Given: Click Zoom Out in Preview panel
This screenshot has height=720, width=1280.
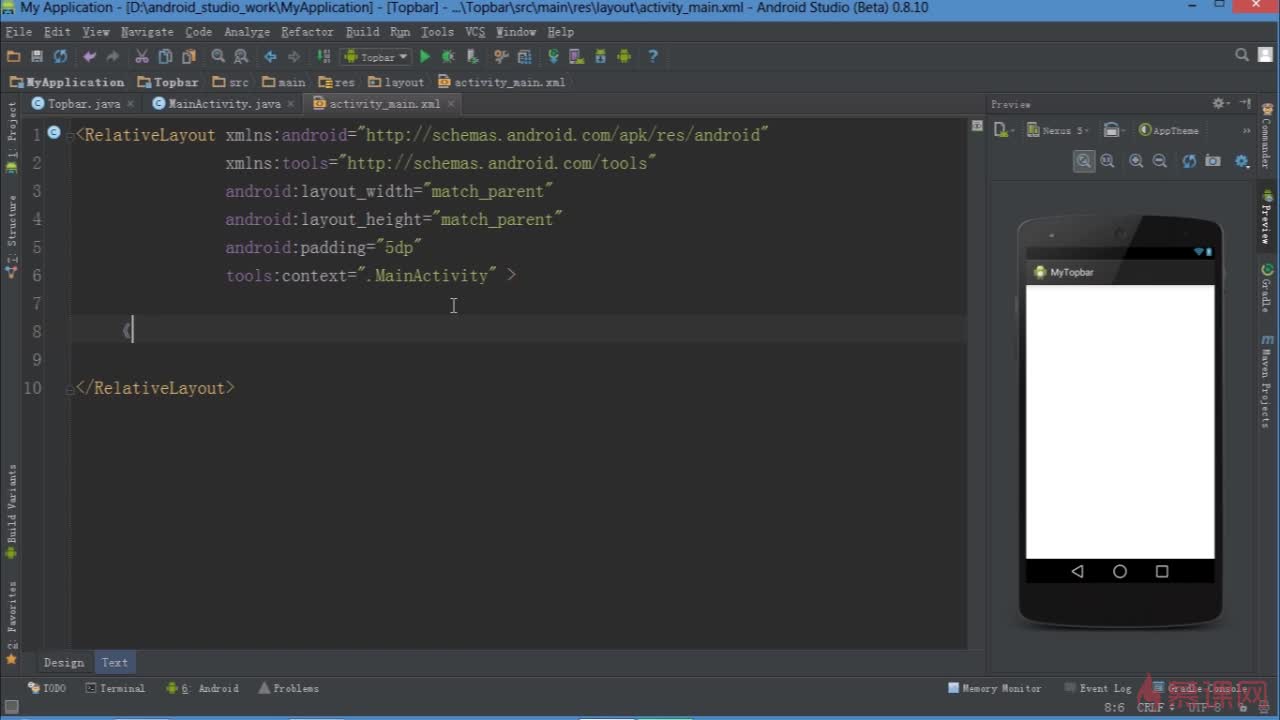Looking at the screenshot, I should click(1160, 161).
